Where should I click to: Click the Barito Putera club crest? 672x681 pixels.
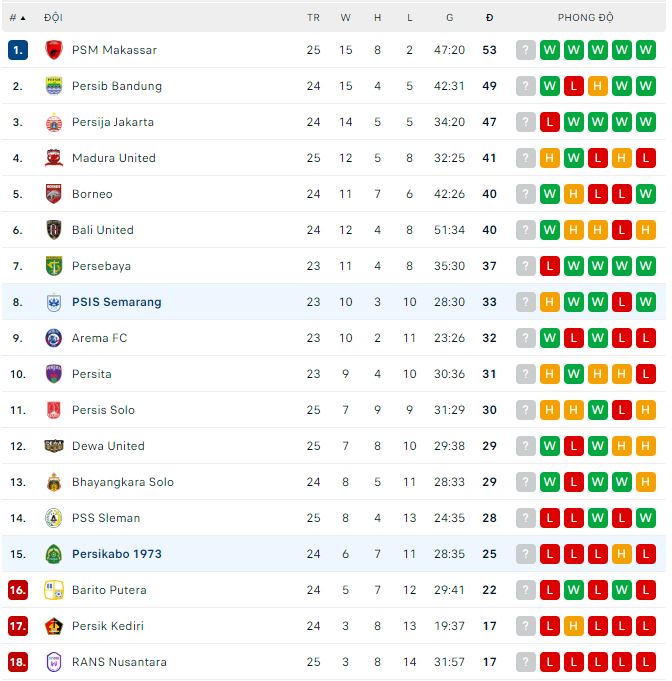(x=54, y=590)
